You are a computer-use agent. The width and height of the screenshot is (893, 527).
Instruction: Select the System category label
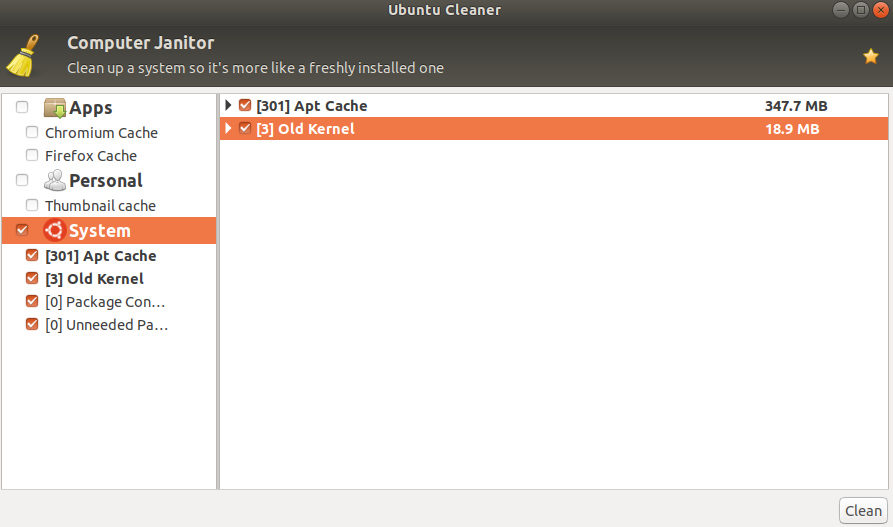100,231
